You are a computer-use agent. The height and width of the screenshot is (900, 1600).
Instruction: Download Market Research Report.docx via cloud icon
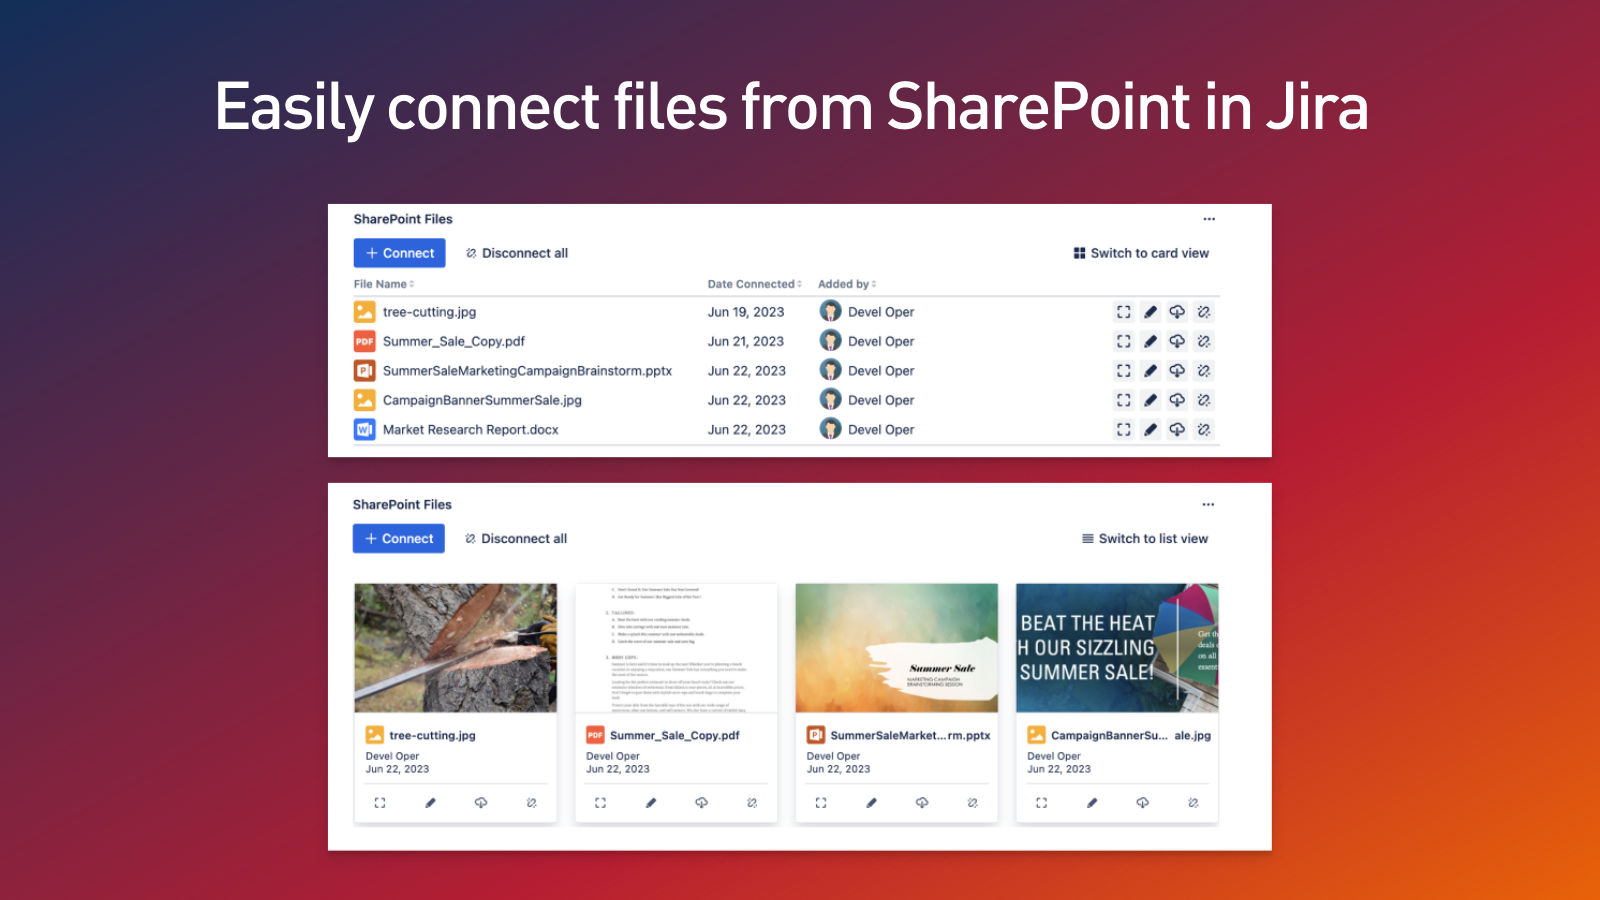pos(1177,430)
